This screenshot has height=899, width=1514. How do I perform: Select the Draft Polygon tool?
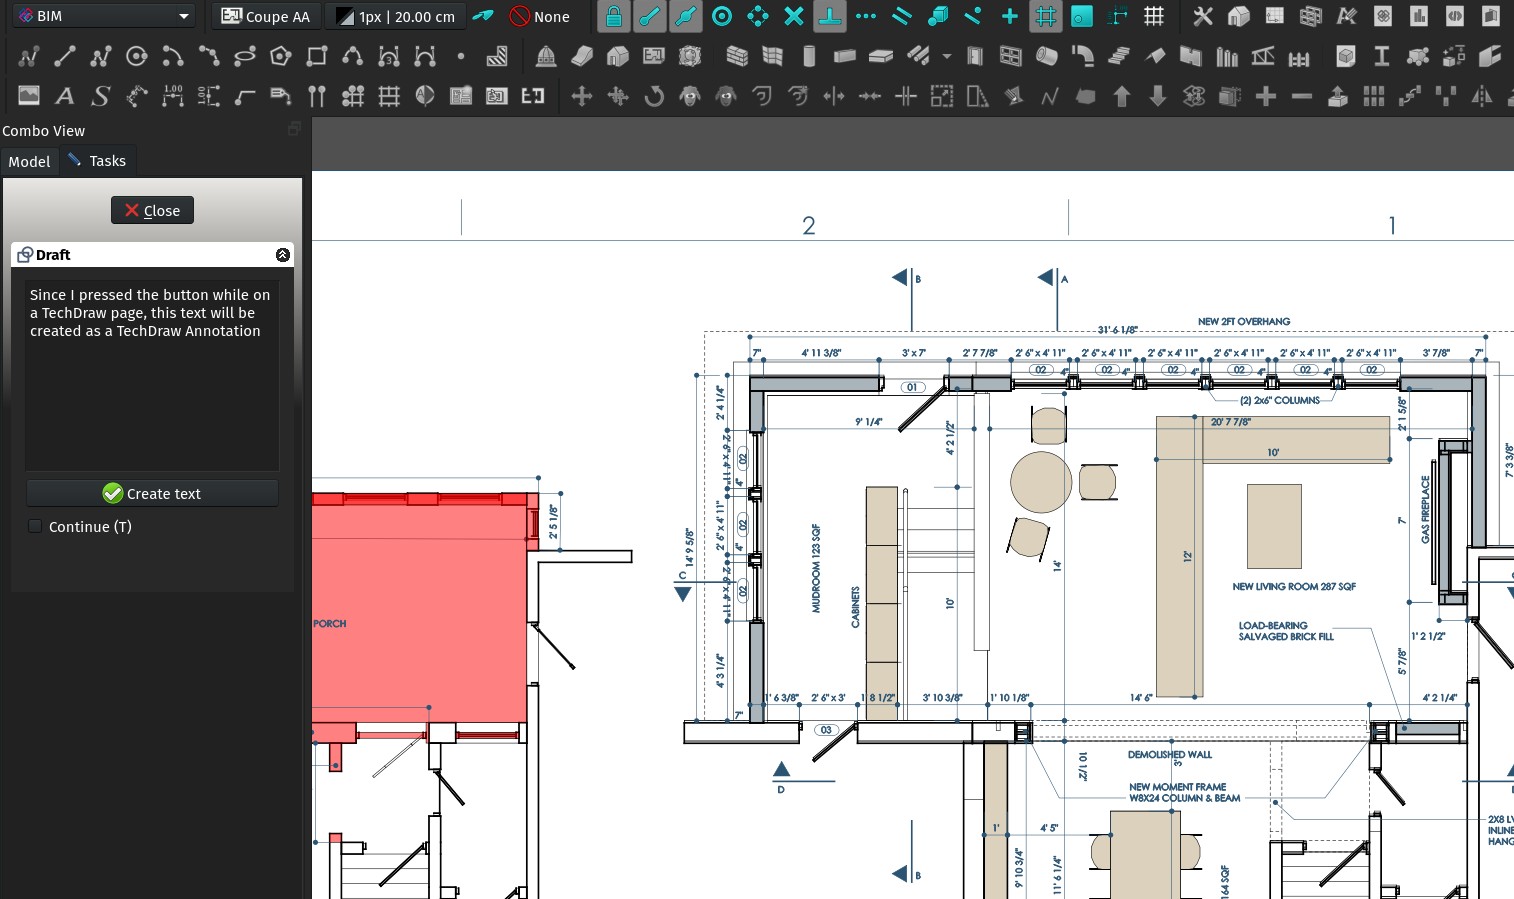[x=280, y=56]
